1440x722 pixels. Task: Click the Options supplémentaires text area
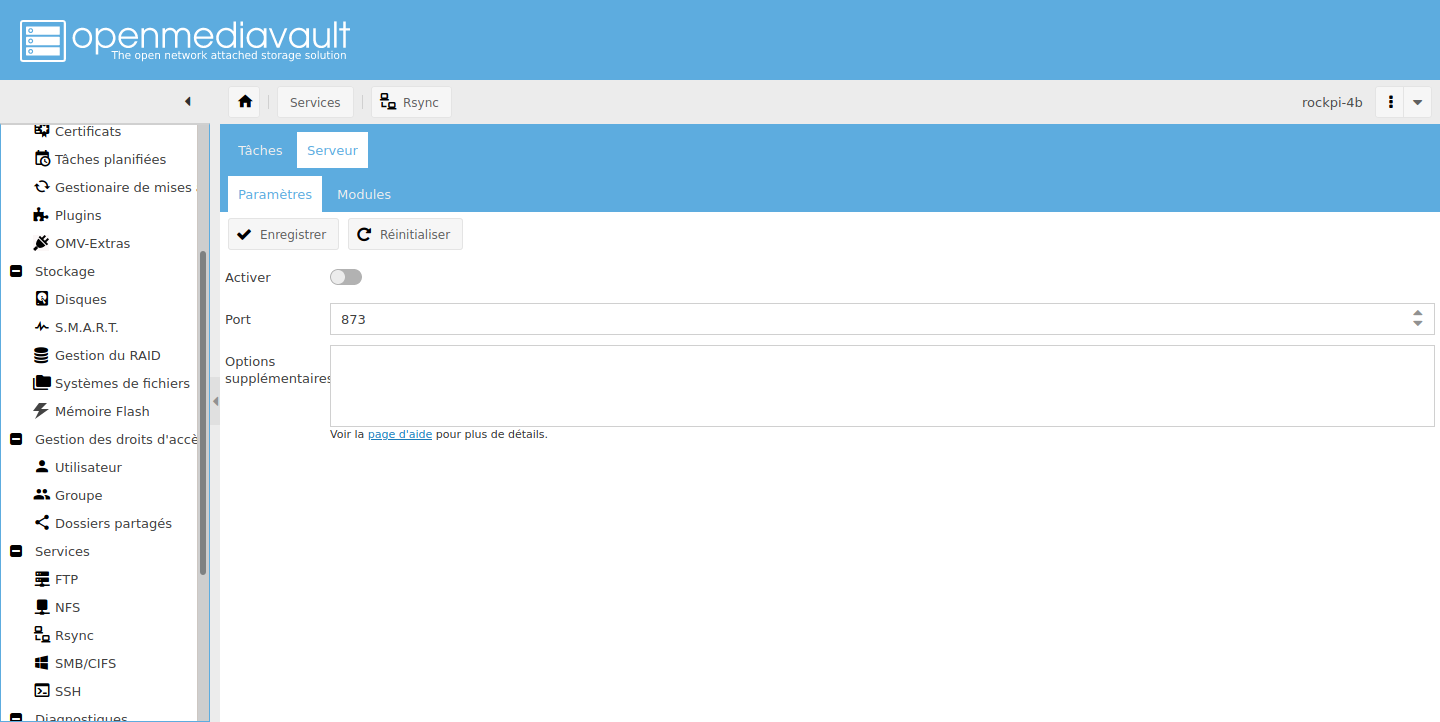[881, 386]
